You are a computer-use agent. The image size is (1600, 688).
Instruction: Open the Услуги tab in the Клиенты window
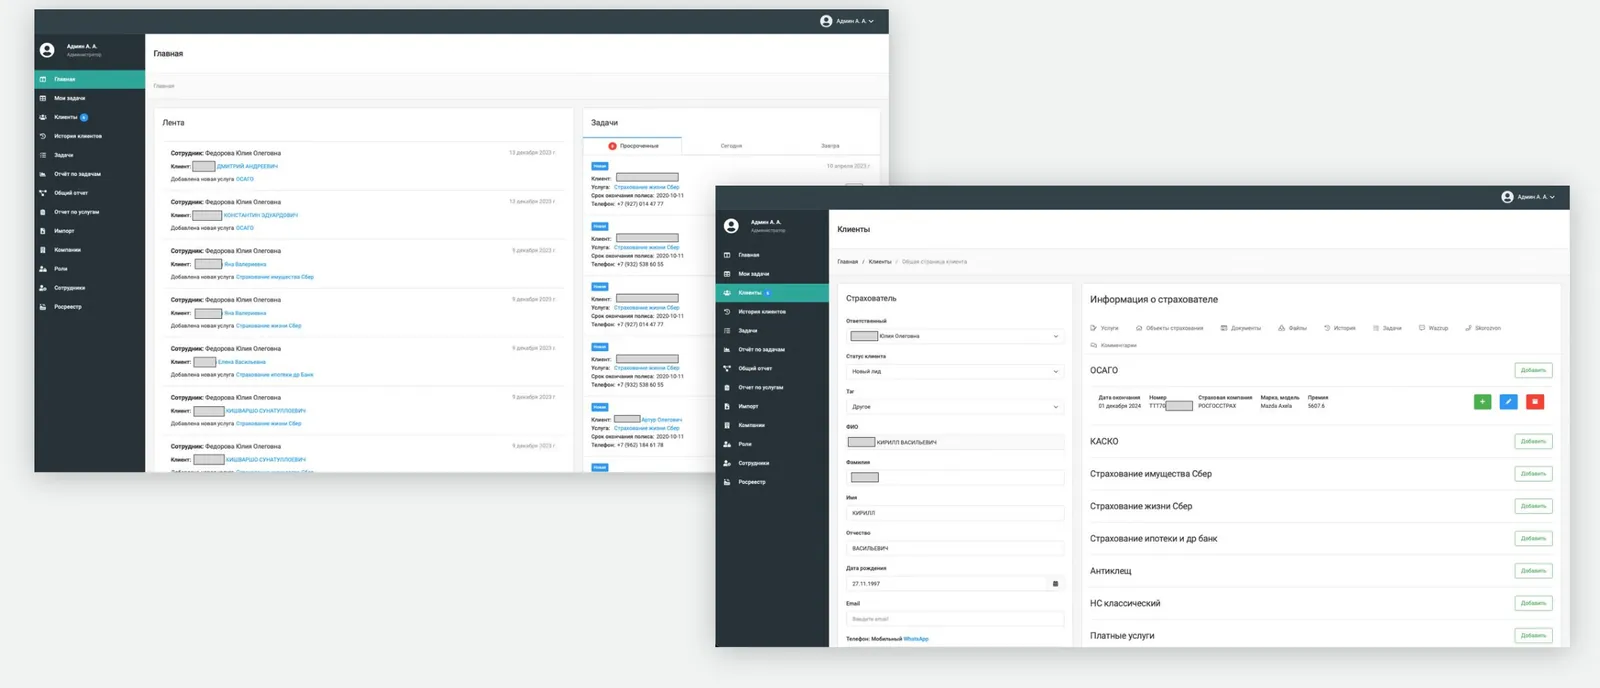coord(1104,328)
